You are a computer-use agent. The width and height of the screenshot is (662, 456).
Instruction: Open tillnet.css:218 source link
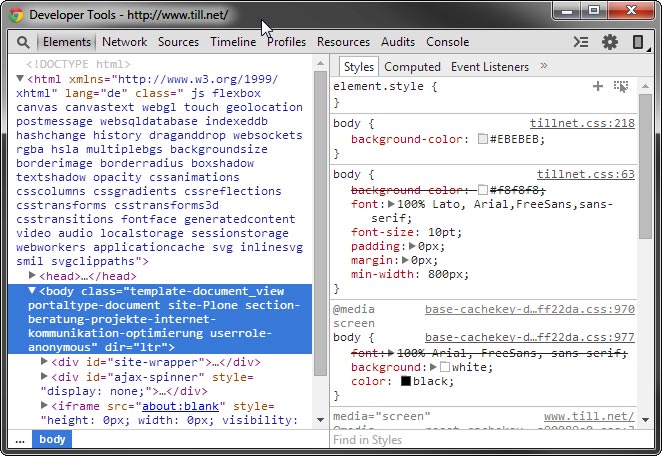tap(582, 123)
